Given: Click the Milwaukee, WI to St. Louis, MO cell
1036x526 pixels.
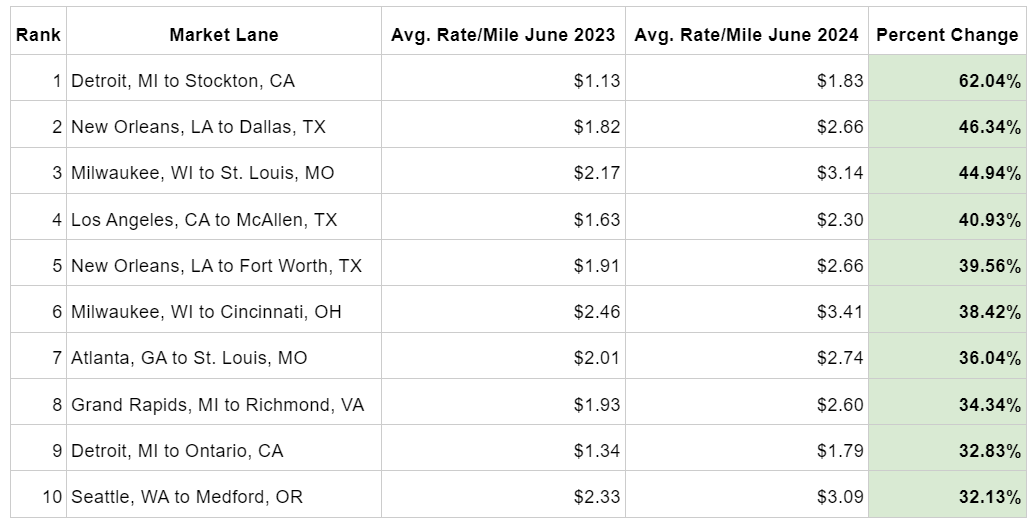Looking at the screenshot, I should pyautogui.click(x=224, y=173).
